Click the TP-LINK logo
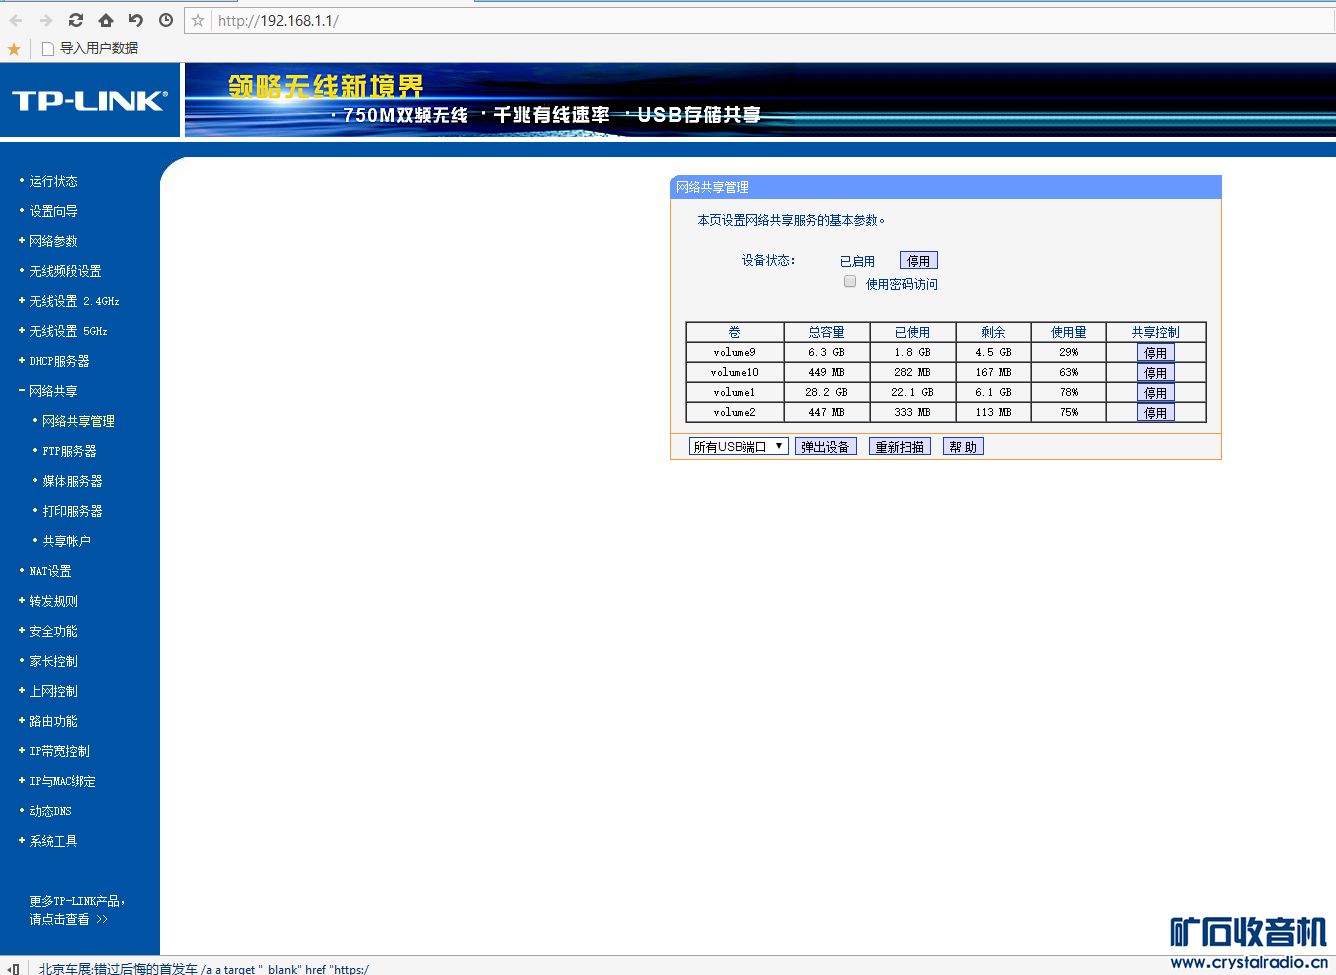The height and width of the screenshot is (975, 1336). pyautogui.click(x=90, y=100)
